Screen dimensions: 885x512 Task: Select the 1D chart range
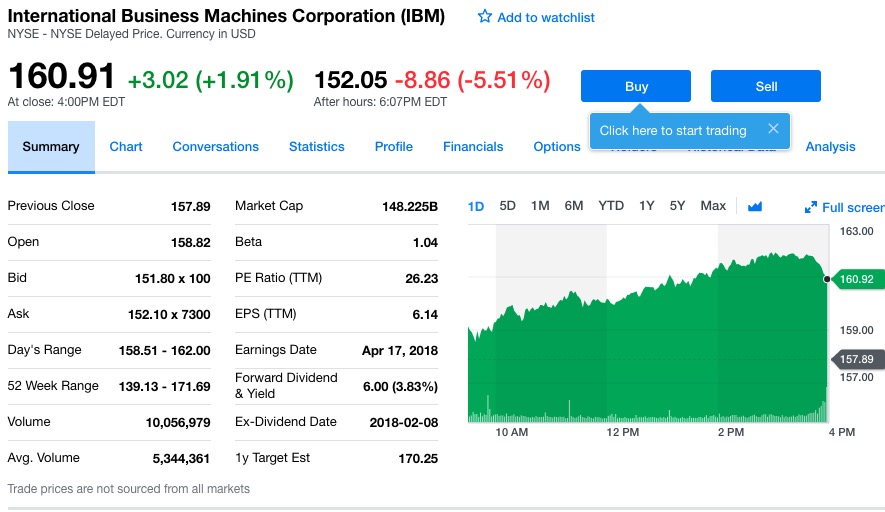476,206
